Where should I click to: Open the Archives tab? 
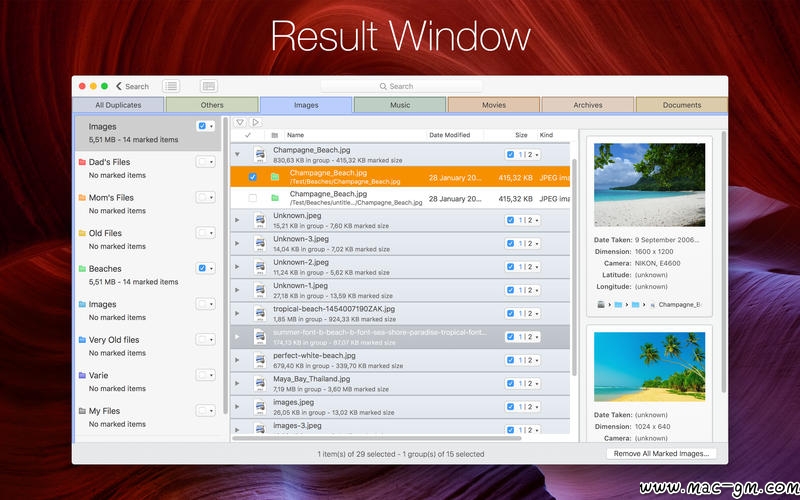click(588, 105)
